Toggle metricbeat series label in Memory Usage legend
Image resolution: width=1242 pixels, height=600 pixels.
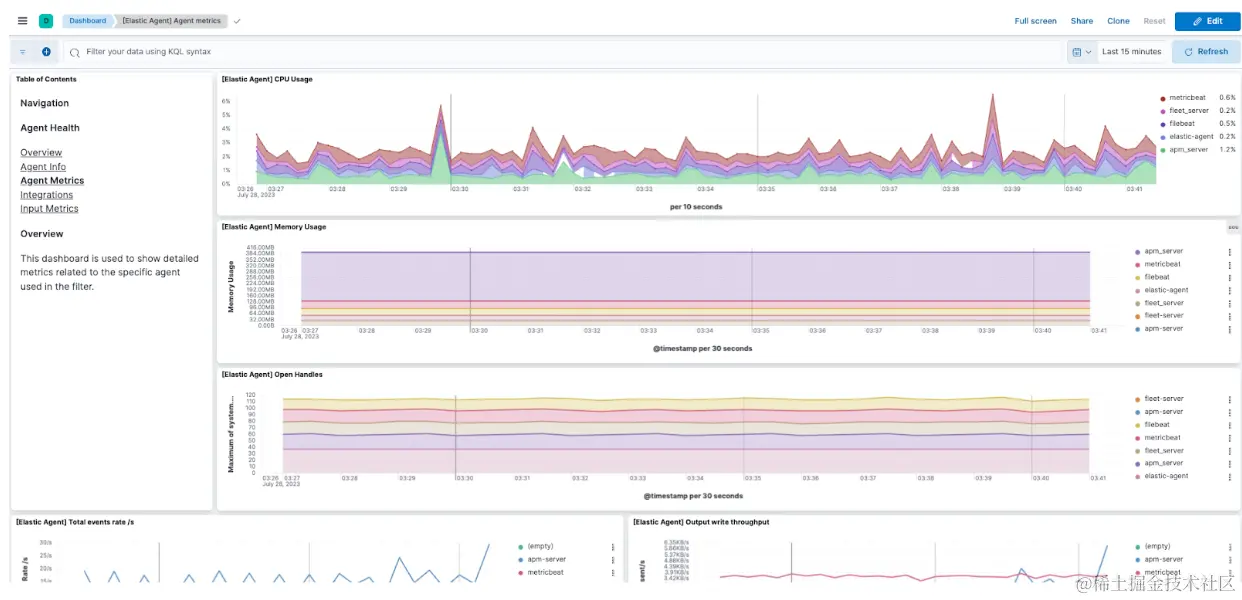click(x=1163, y=265)
